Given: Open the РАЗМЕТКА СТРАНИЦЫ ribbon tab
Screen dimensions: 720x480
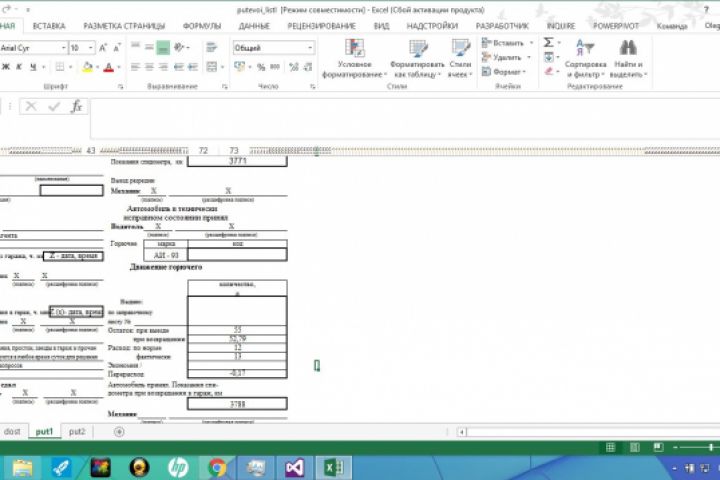Looking at the screenshot, I should pyautogui.click(x=124, y=26).
